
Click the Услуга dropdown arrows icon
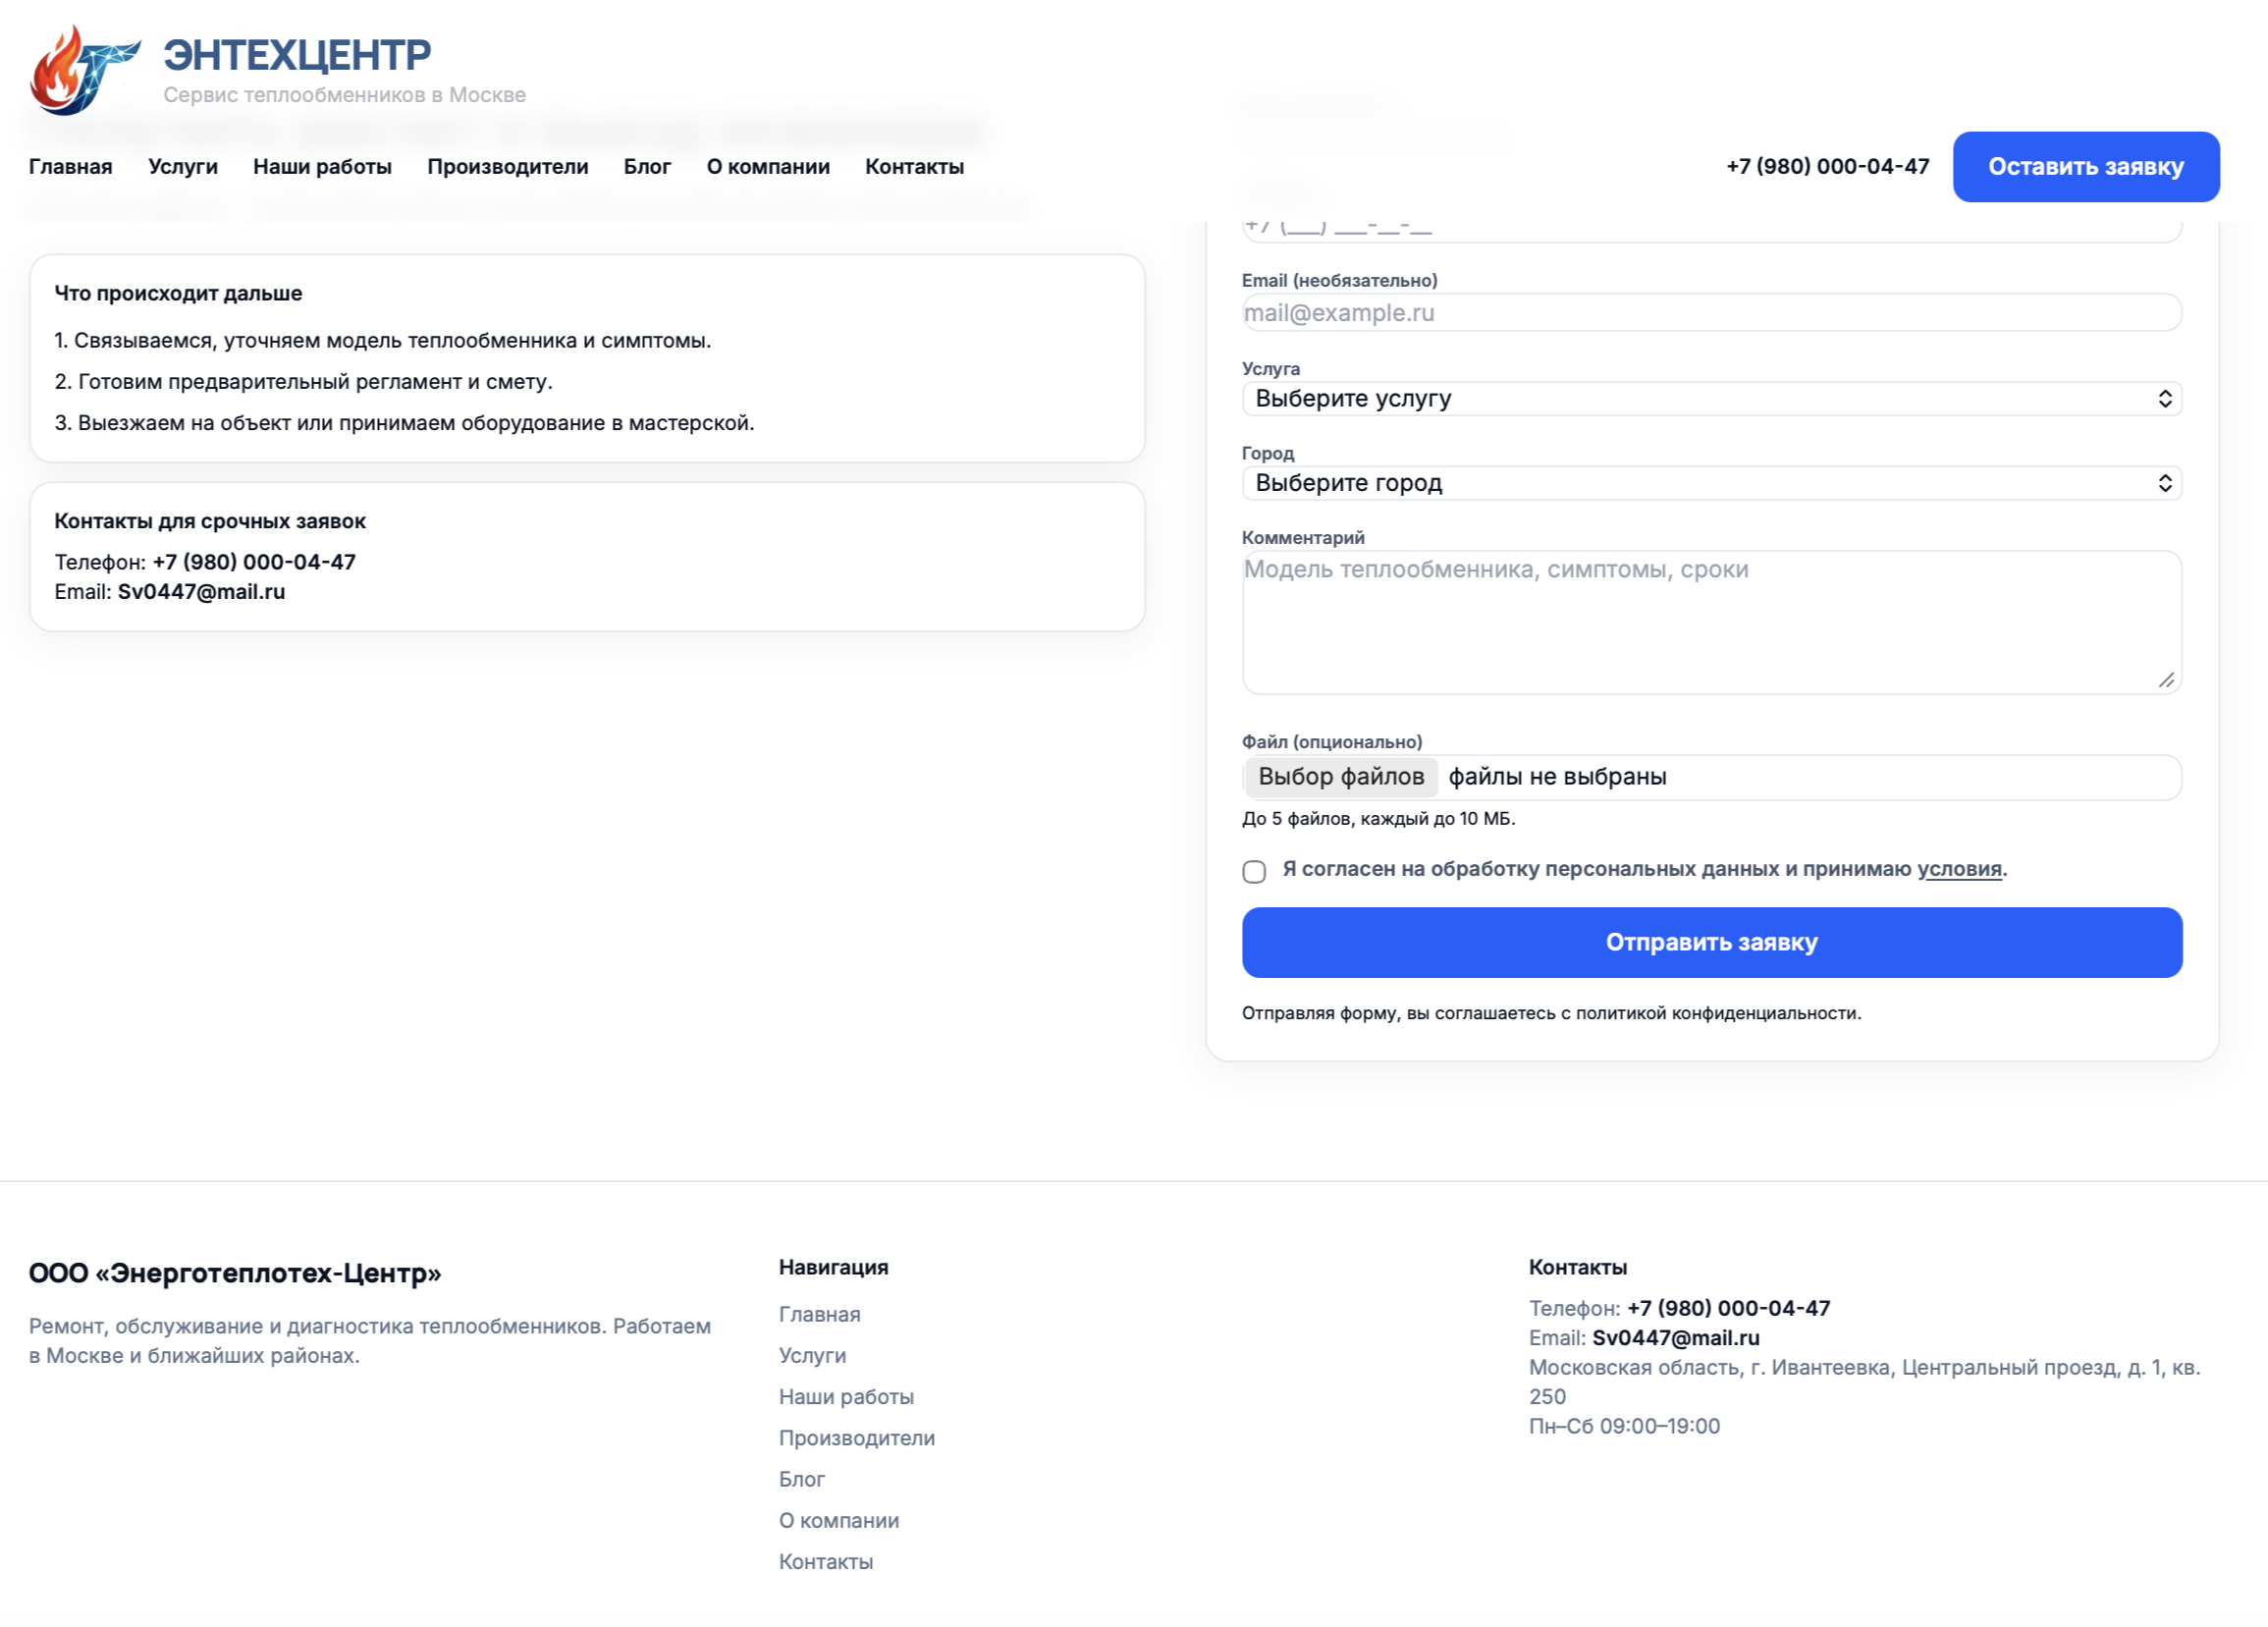click(x=2164, y=399)
